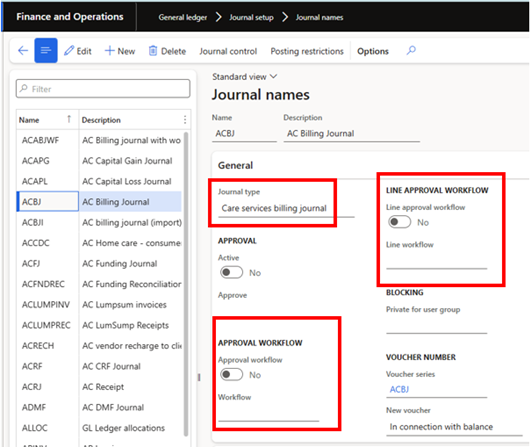Click the Edit pencil button
Viewport: 531px width, 447px height.
pyautogui.click(x=78, y=51)
